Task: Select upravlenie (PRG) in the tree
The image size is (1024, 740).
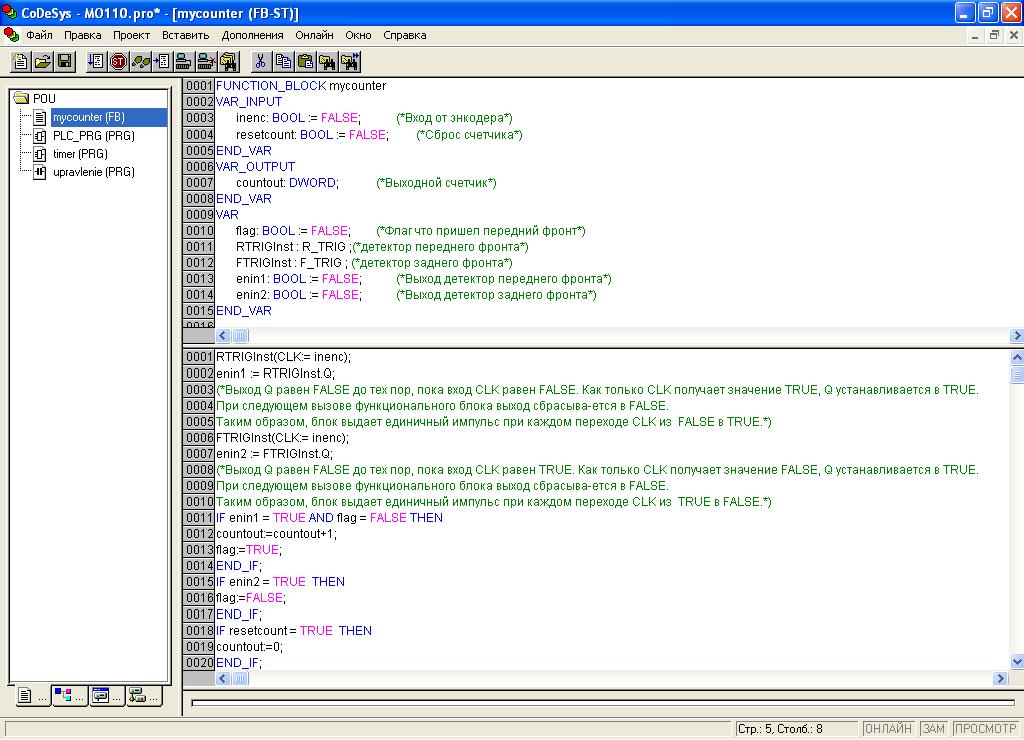Action: pos(93,172)
